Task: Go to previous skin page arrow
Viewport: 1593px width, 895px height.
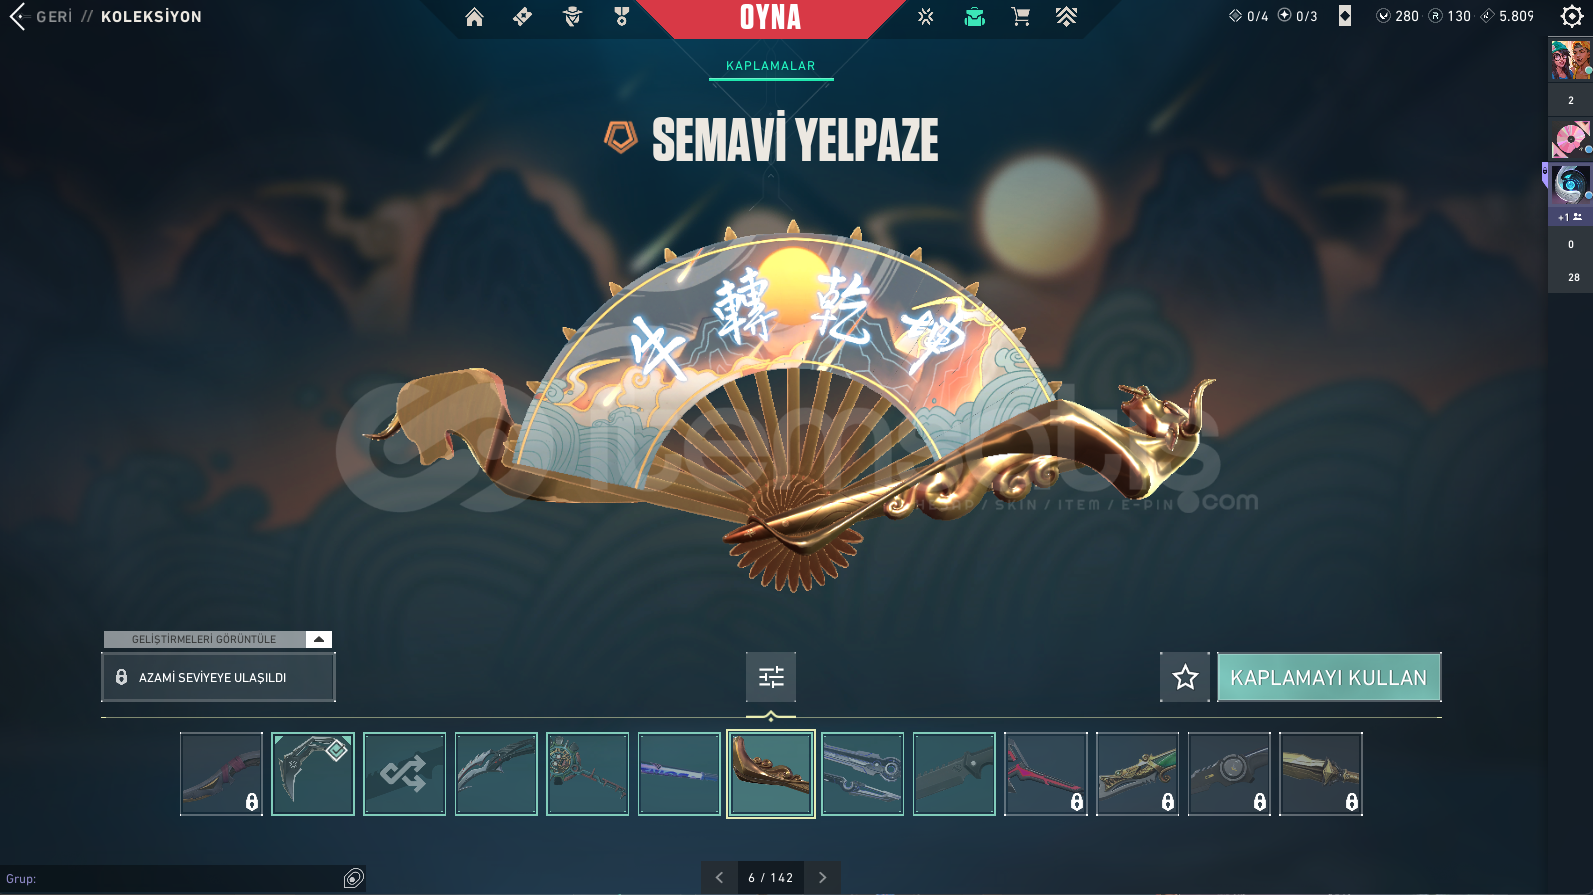Action: tap(719, 877)
